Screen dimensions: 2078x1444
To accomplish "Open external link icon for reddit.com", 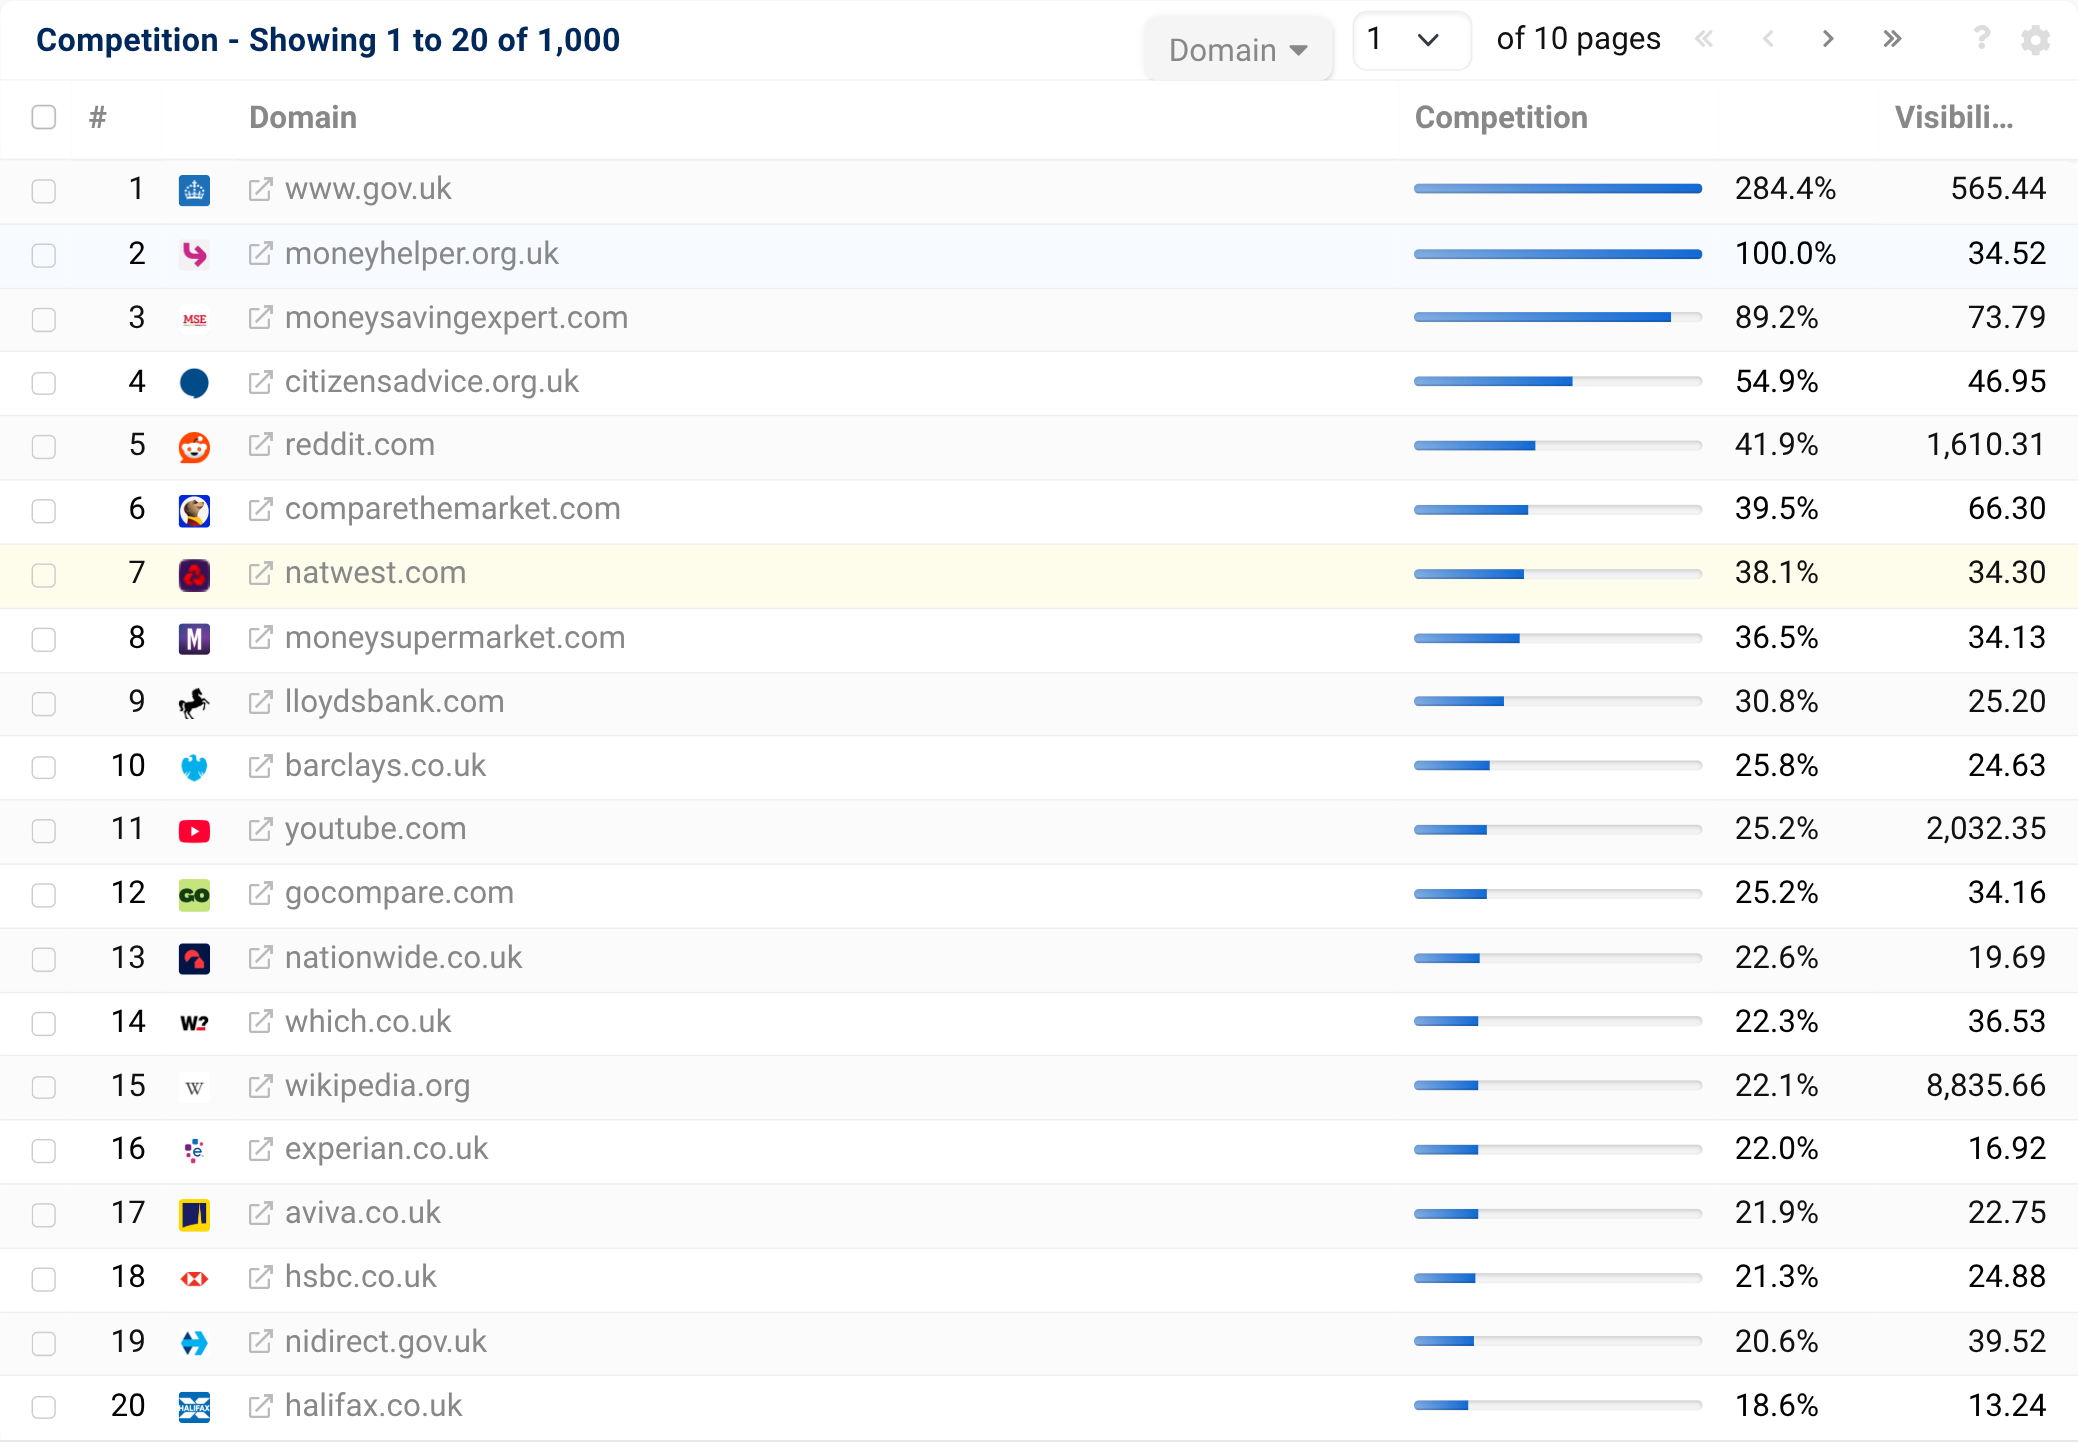I will 260,445.
